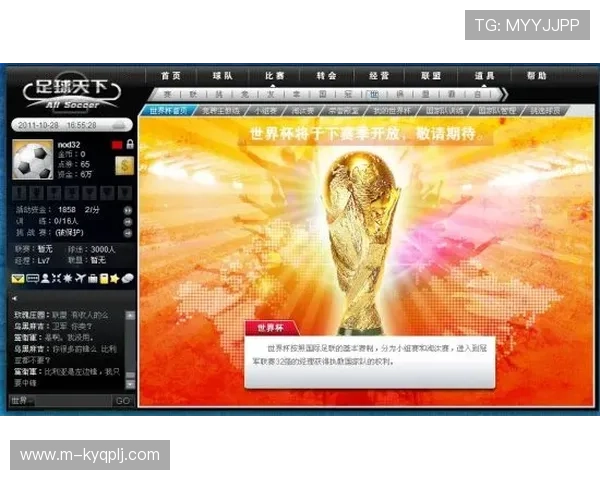Select the 冠 submenu item
Screen dimensions: 600x480
[x=348, y=94]
